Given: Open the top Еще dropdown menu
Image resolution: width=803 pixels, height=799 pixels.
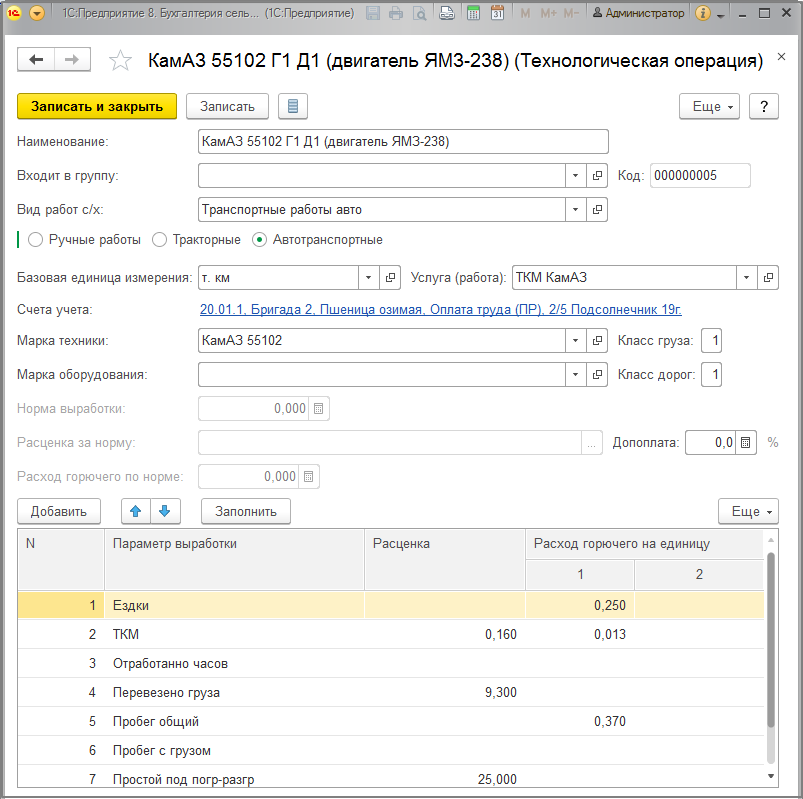Looking at the screenshot, I should (709, 107).
